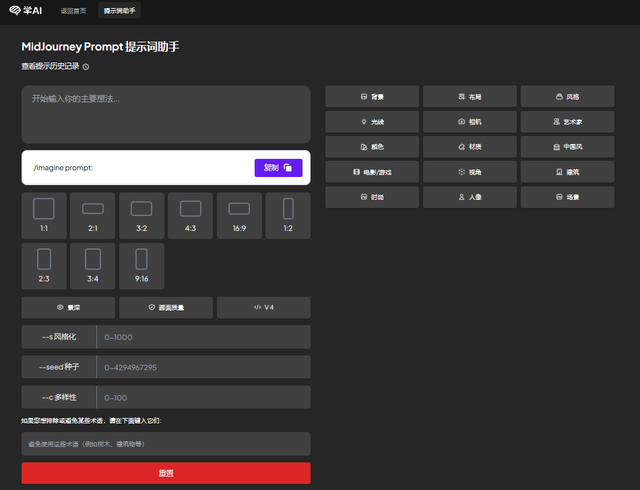Expand the 画面质量 image quality options
Screen dimensions: 640x490
(166, 307)
